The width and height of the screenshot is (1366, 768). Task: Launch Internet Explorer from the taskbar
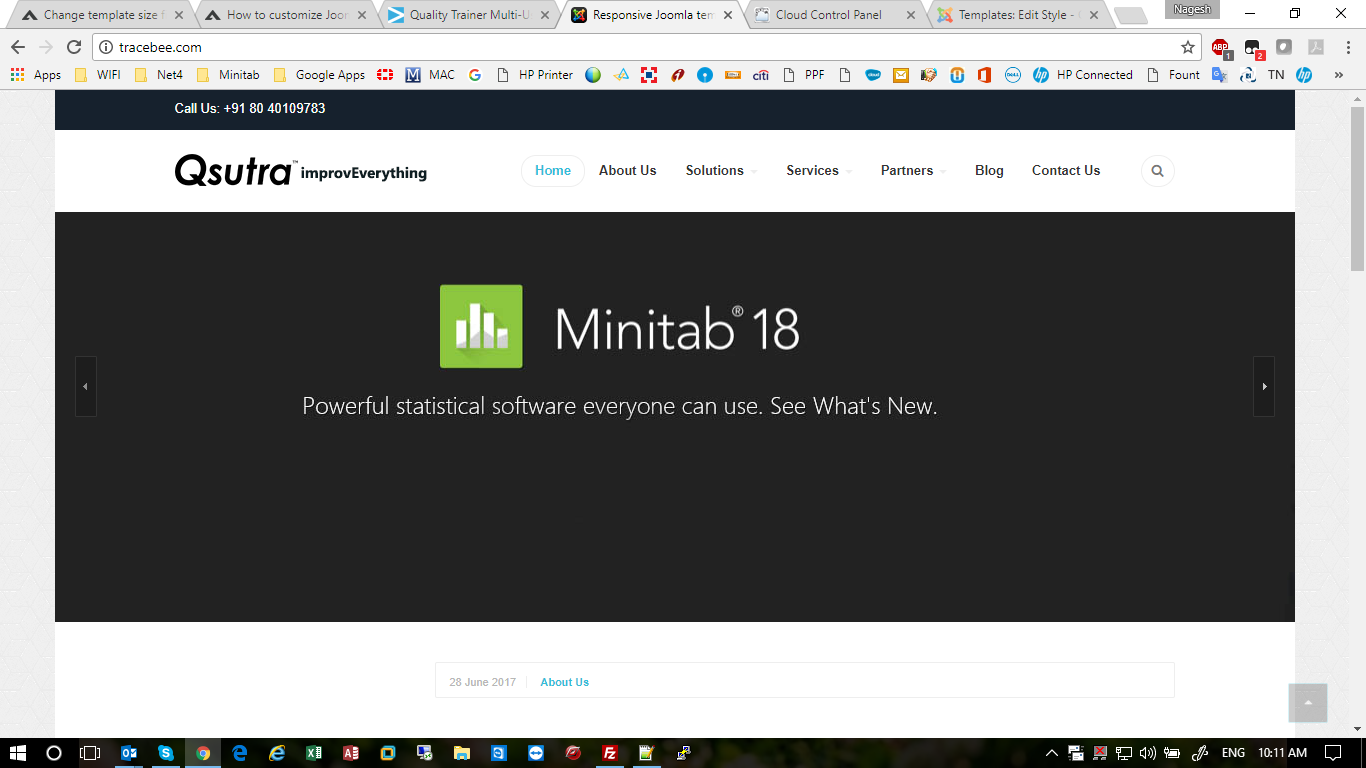click(277, 753)
